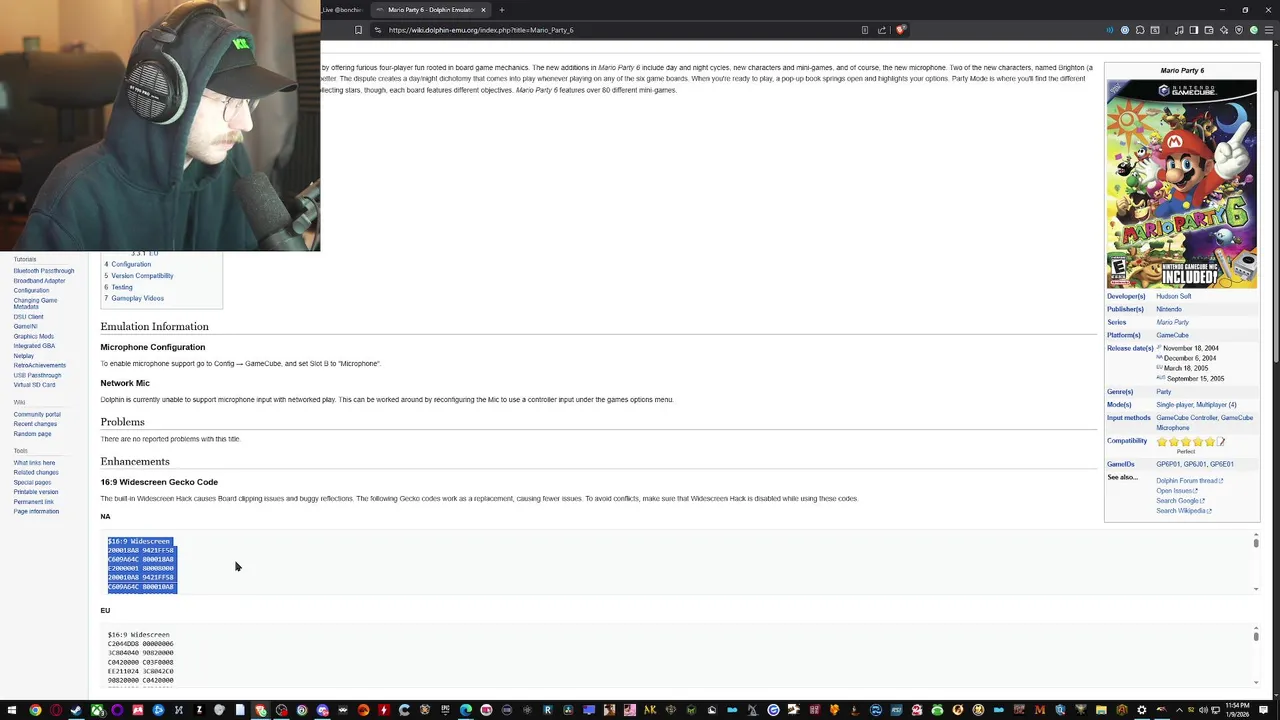The width and height of the screenshot is (1280, 720).
Task: Open Page information link
Action: pyautogui.click(x=36, y=511)
